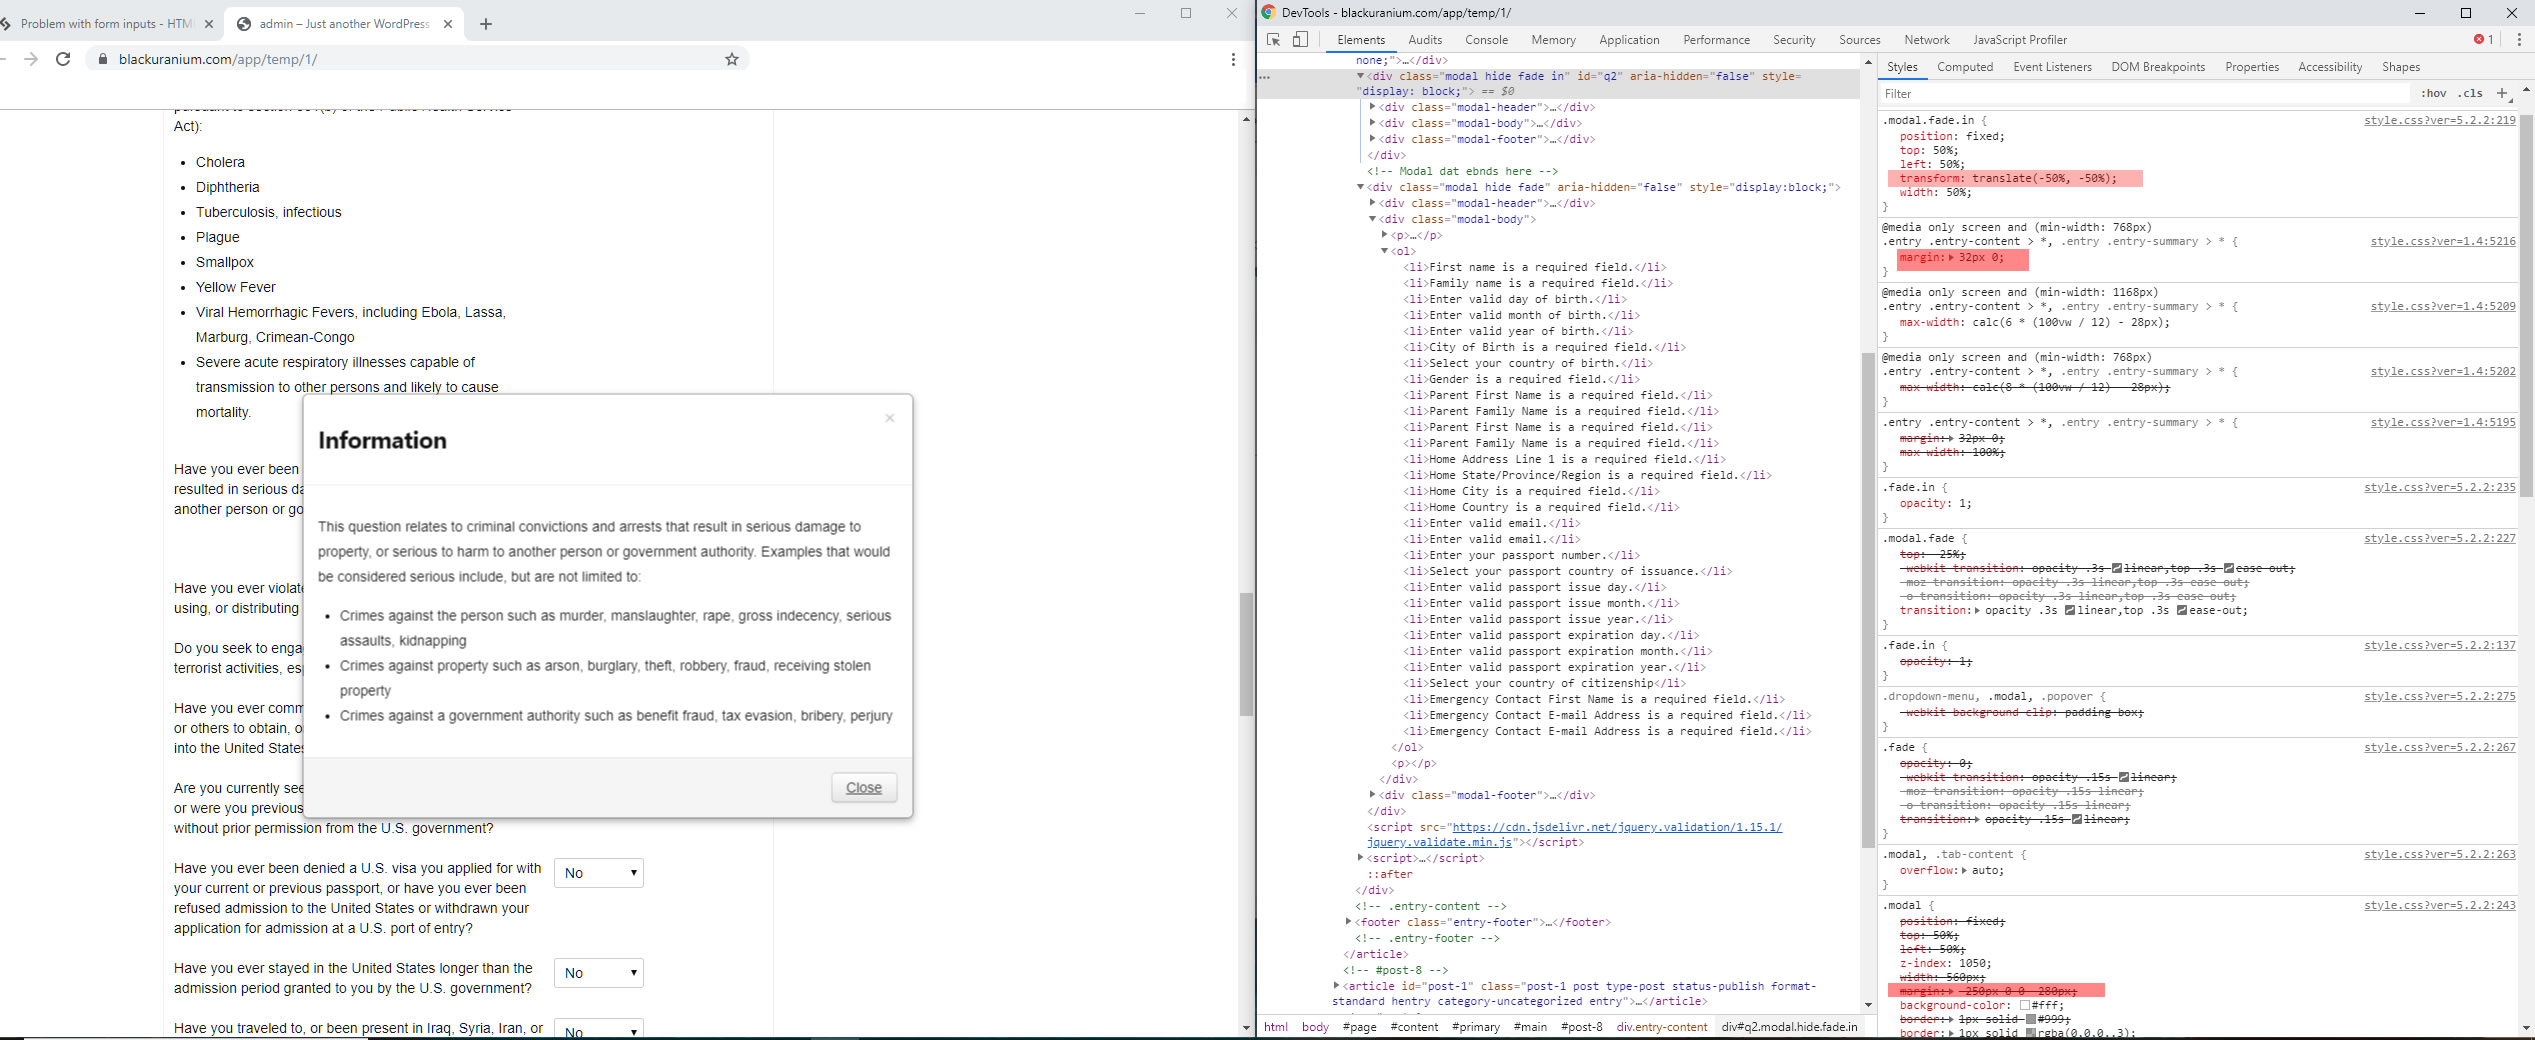Open the style.css?ver=5.2.2:219 source link
The width and height of the screenshot is (2535, 1040).
tap(2439, 120)
